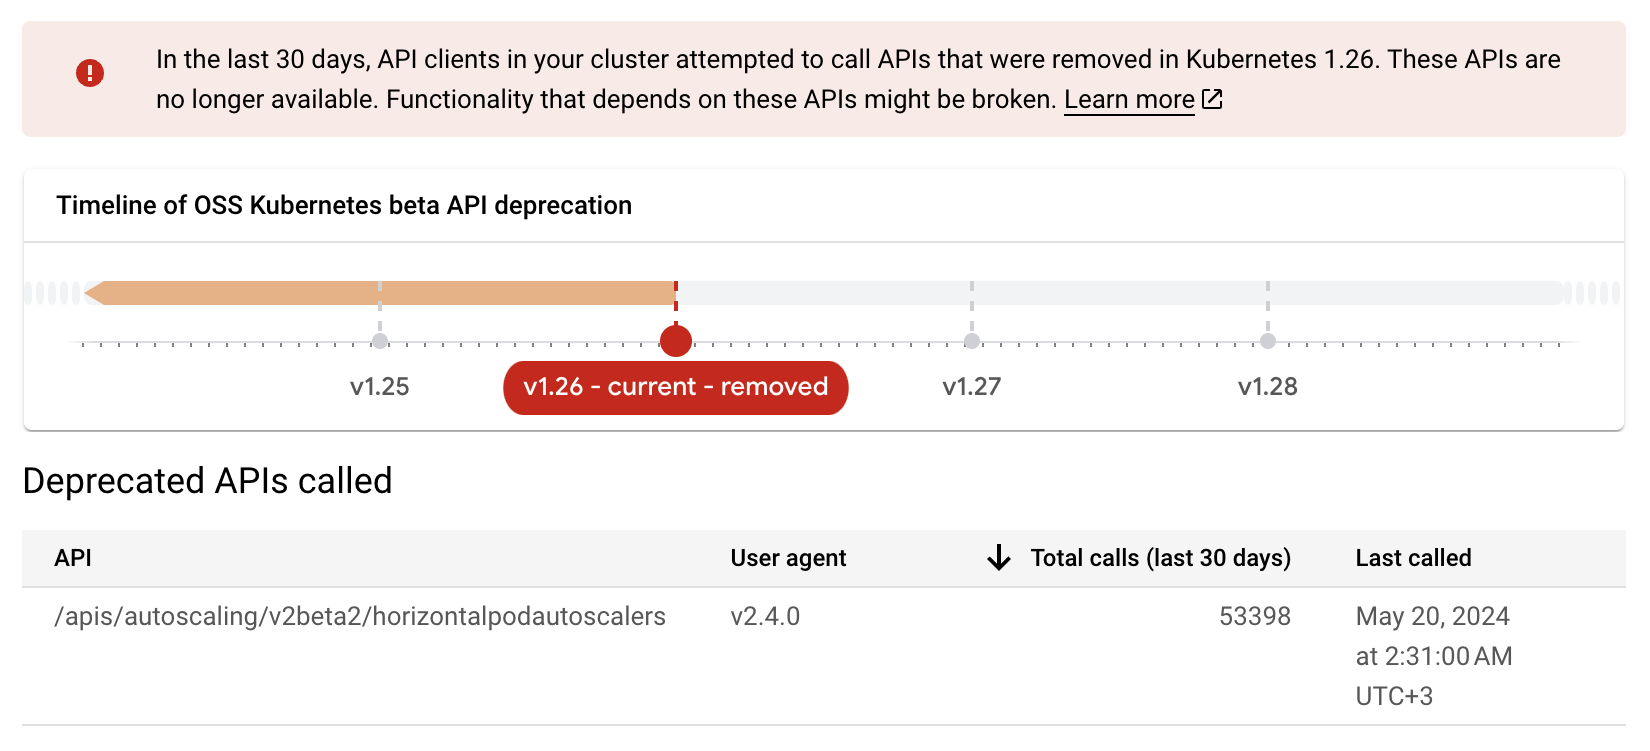Viewport: 1650px width, 751px height.
Task: Click the red error alert icon
Action: (90, 73)
